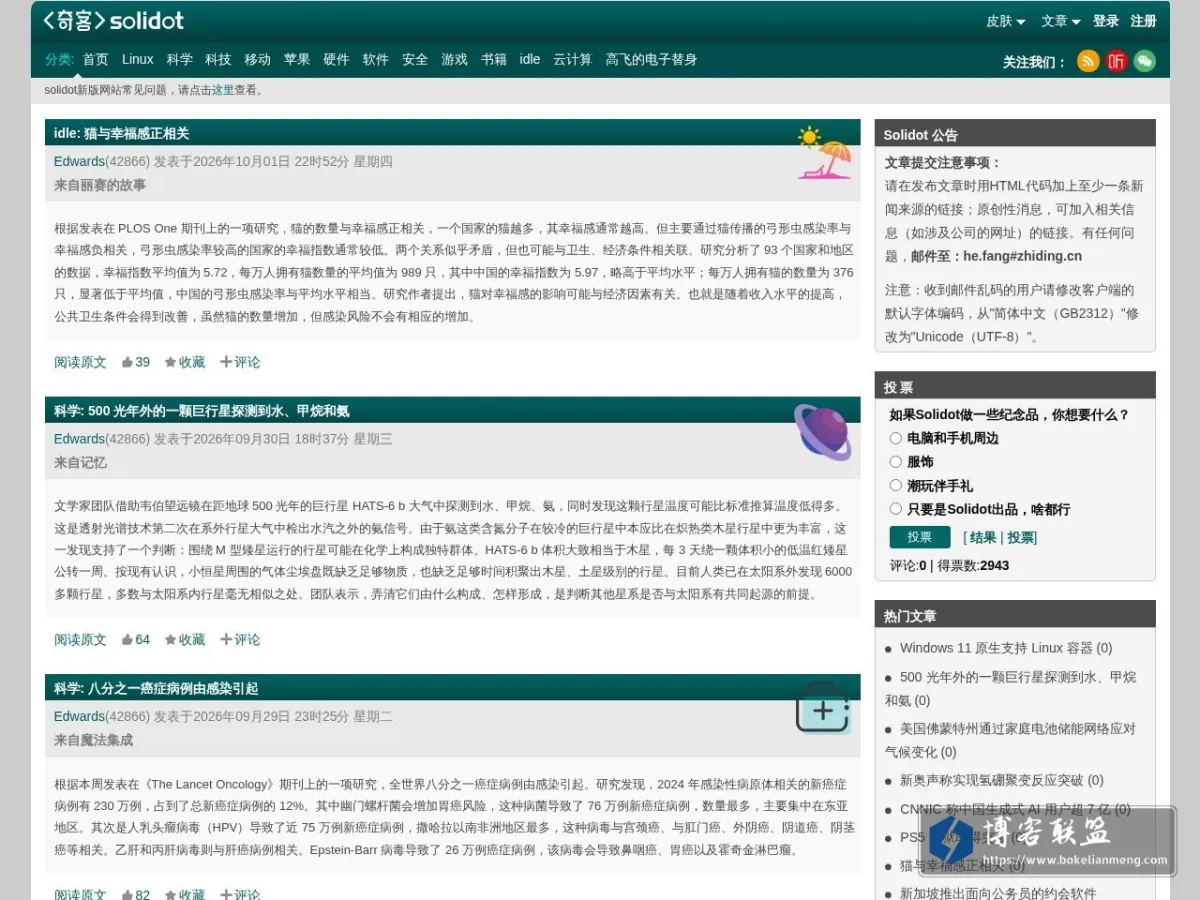This screenshot has width=1200, height=900.
Task: Select 只要是Solidot出品，啥都行 poll option
Action: [896, 509]
